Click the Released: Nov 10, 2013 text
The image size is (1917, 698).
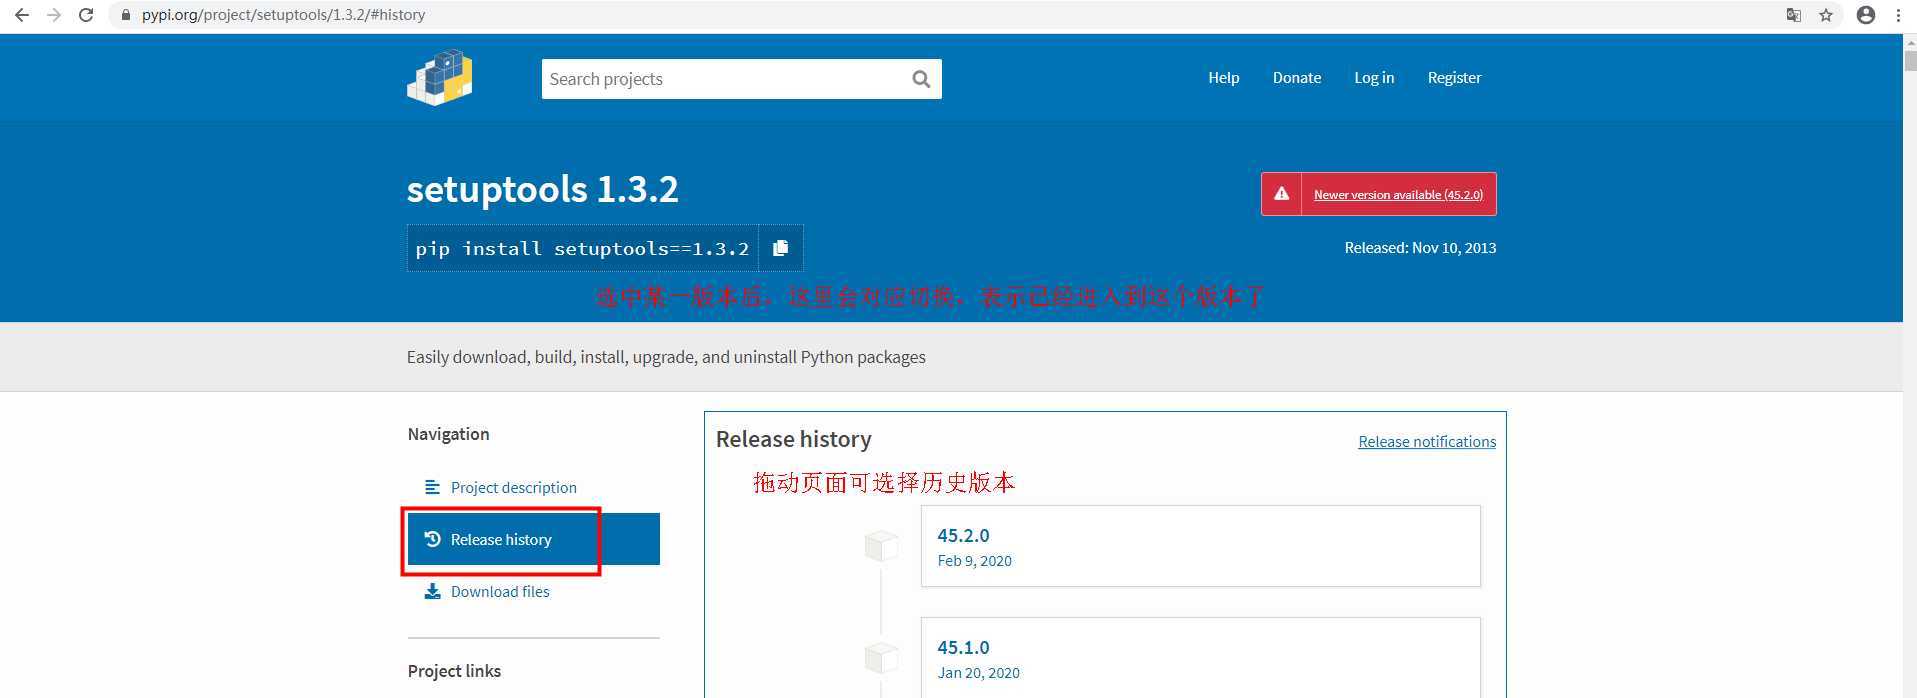click(x=1420, y=248)
